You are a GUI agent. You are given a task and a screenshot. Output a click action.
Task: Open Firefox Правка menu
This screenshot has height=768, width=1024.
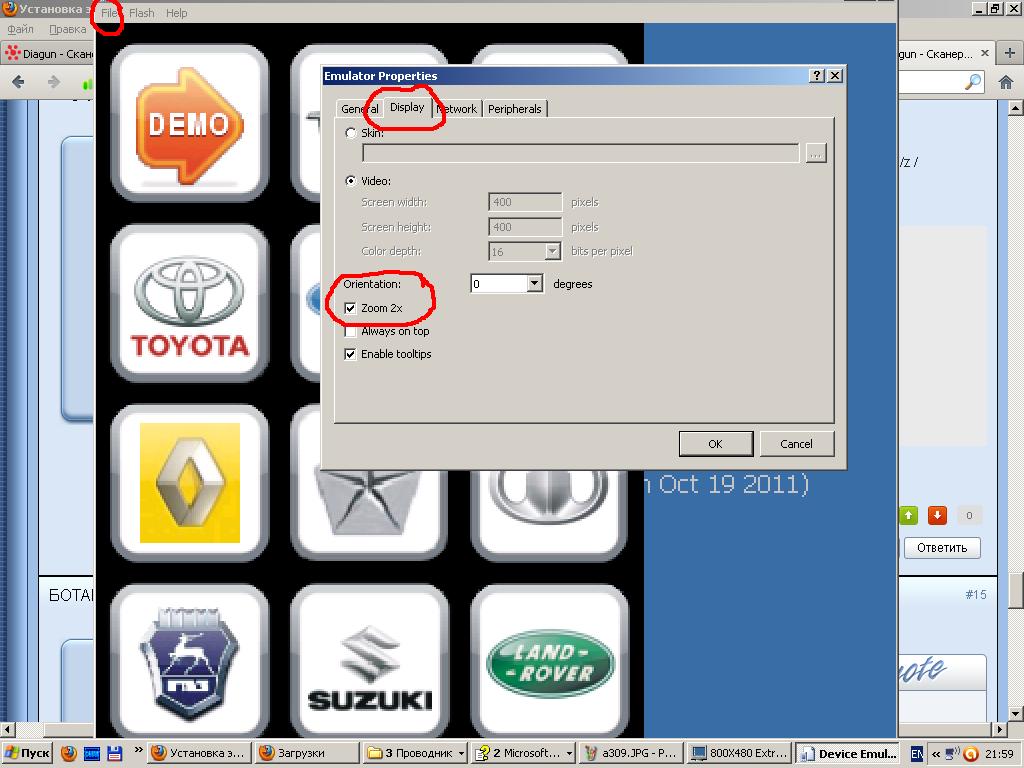68,29
